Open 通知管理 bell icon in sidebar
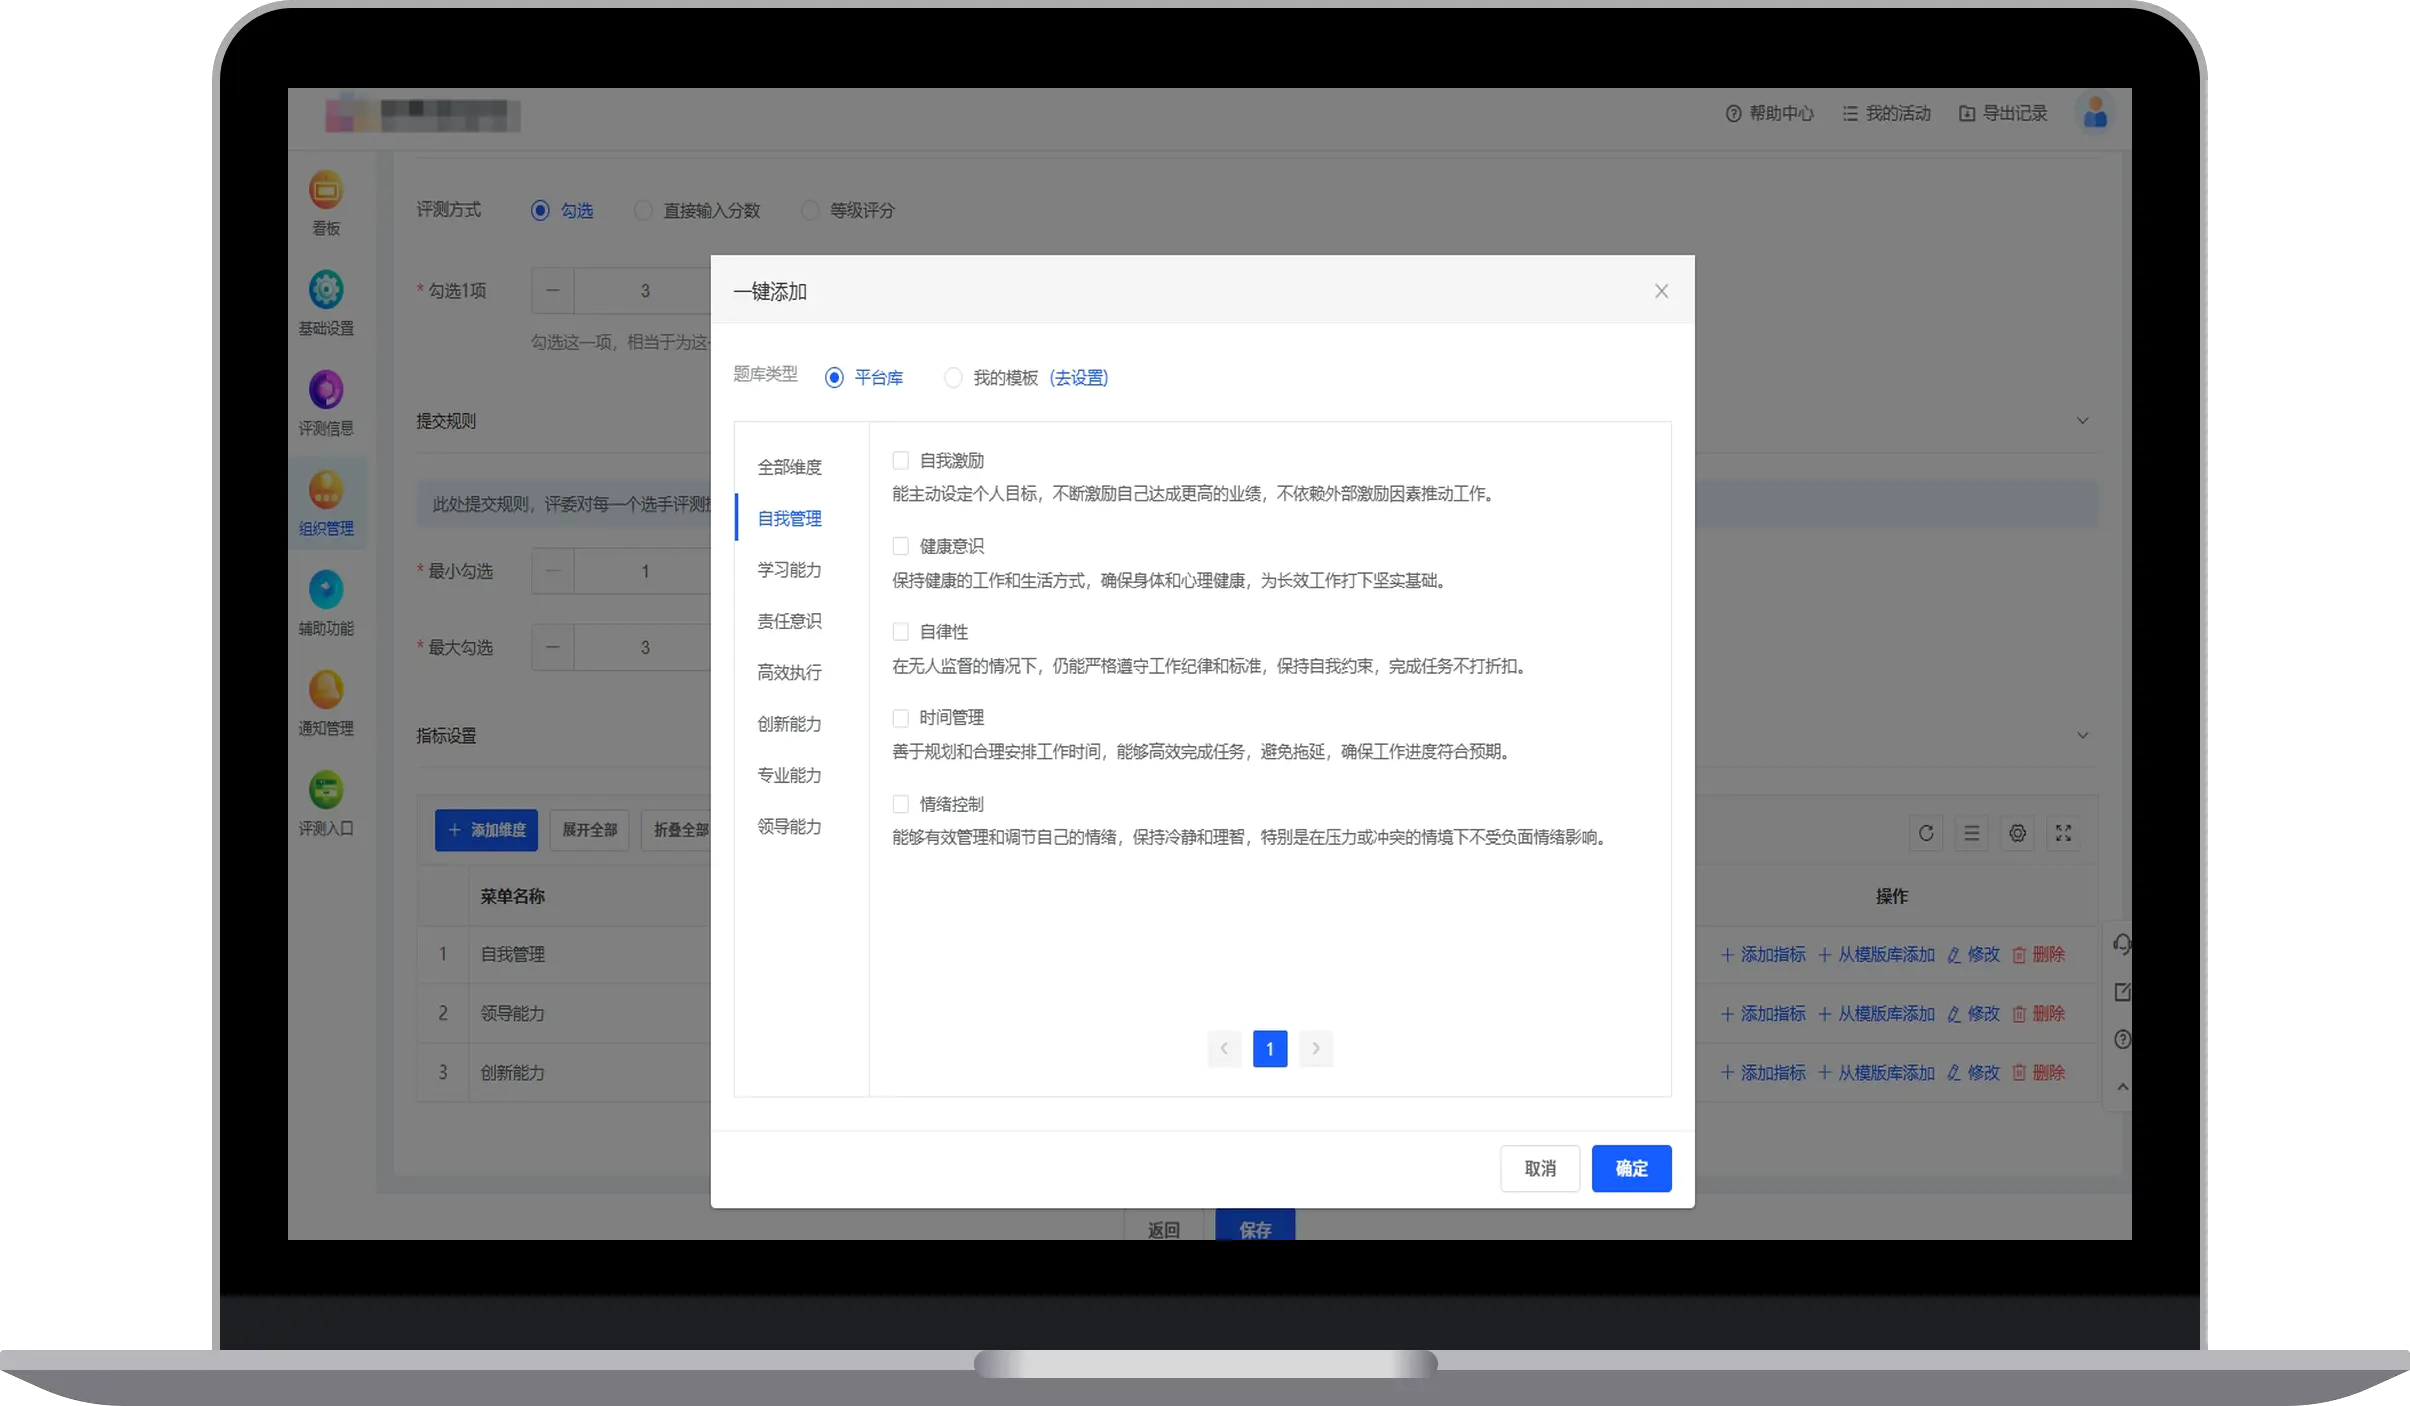Screen dimensions: 2410x1406 [x=325, y=690]
